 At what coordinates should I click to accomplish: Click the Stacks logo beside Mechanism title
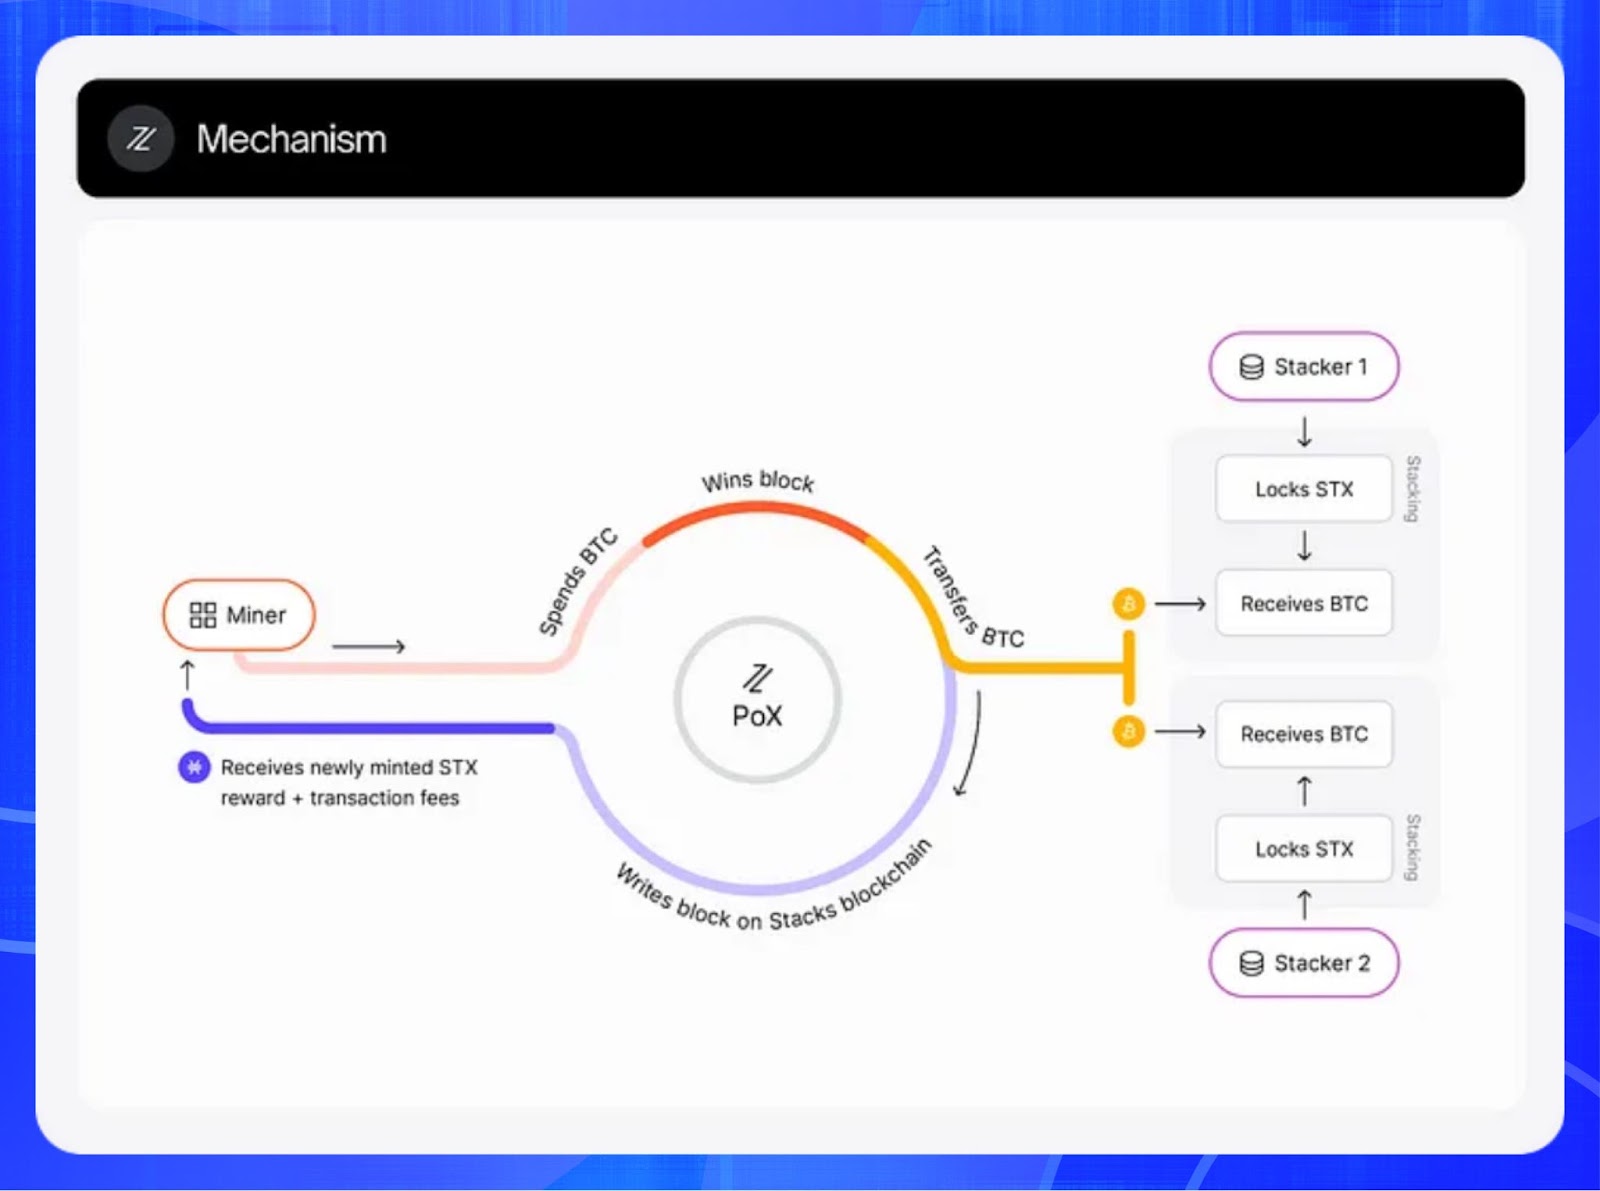pyautogui.click(x=140, y=139)
